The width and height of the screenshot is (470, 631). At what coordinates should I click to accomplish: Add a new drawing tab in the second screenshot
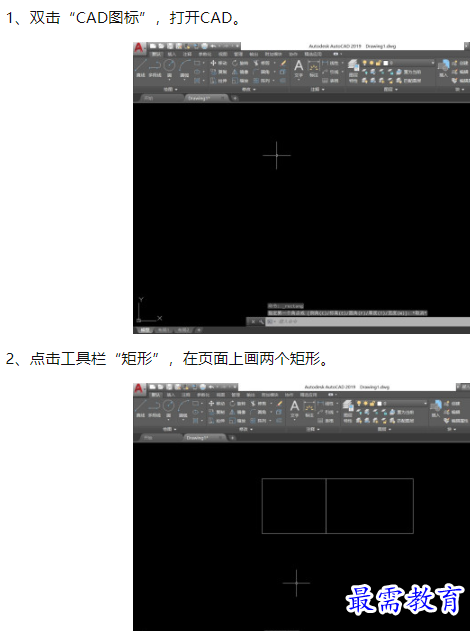(x=232, y=438)
